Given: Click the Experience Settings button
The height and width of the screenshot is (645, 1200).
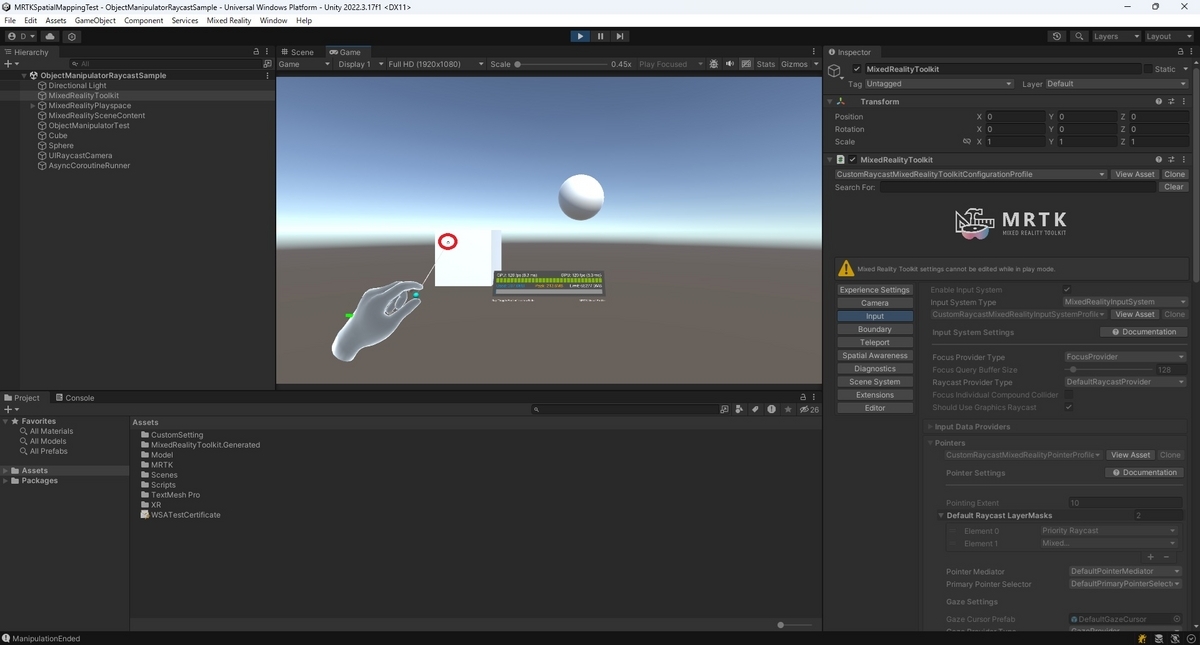Looking at the screenshot, I should click(x=875, y=290).
